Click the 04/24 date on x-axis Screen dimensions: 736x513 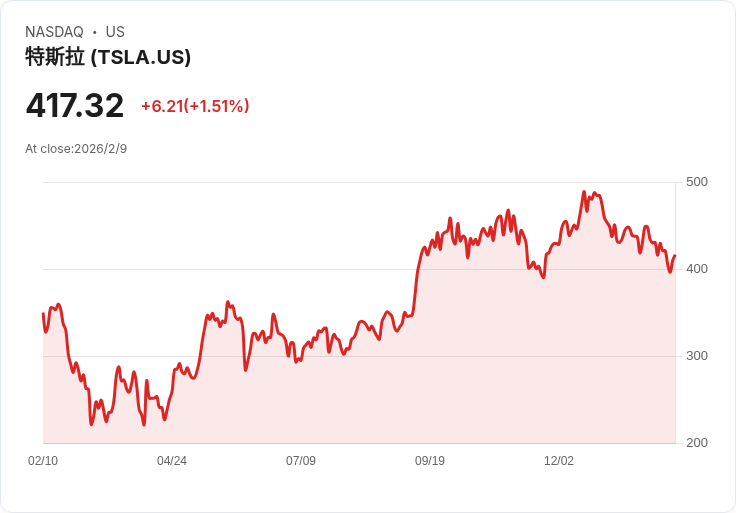pyautogui.click(x=172, y=461)
